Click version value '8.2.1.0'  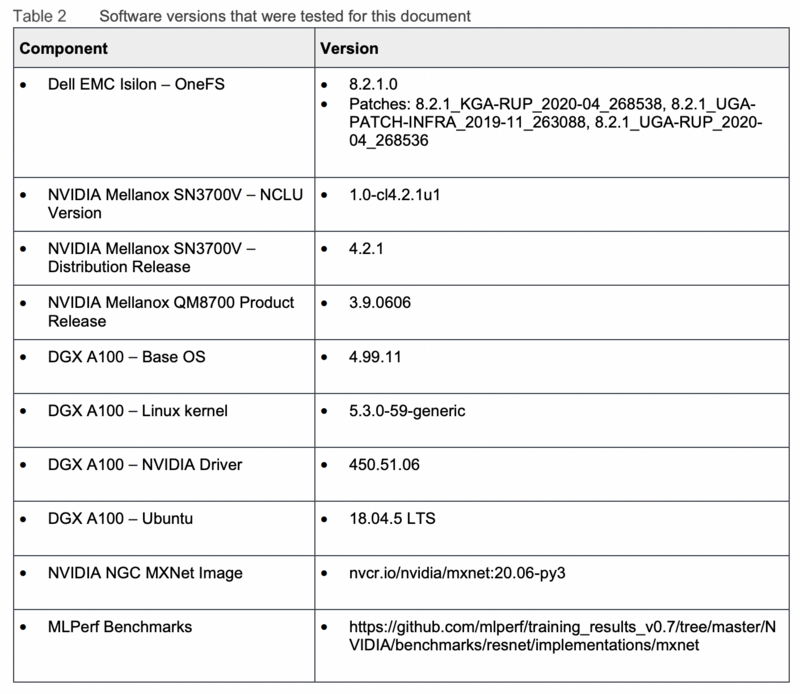pyautogui.click(x=373, y=84)
